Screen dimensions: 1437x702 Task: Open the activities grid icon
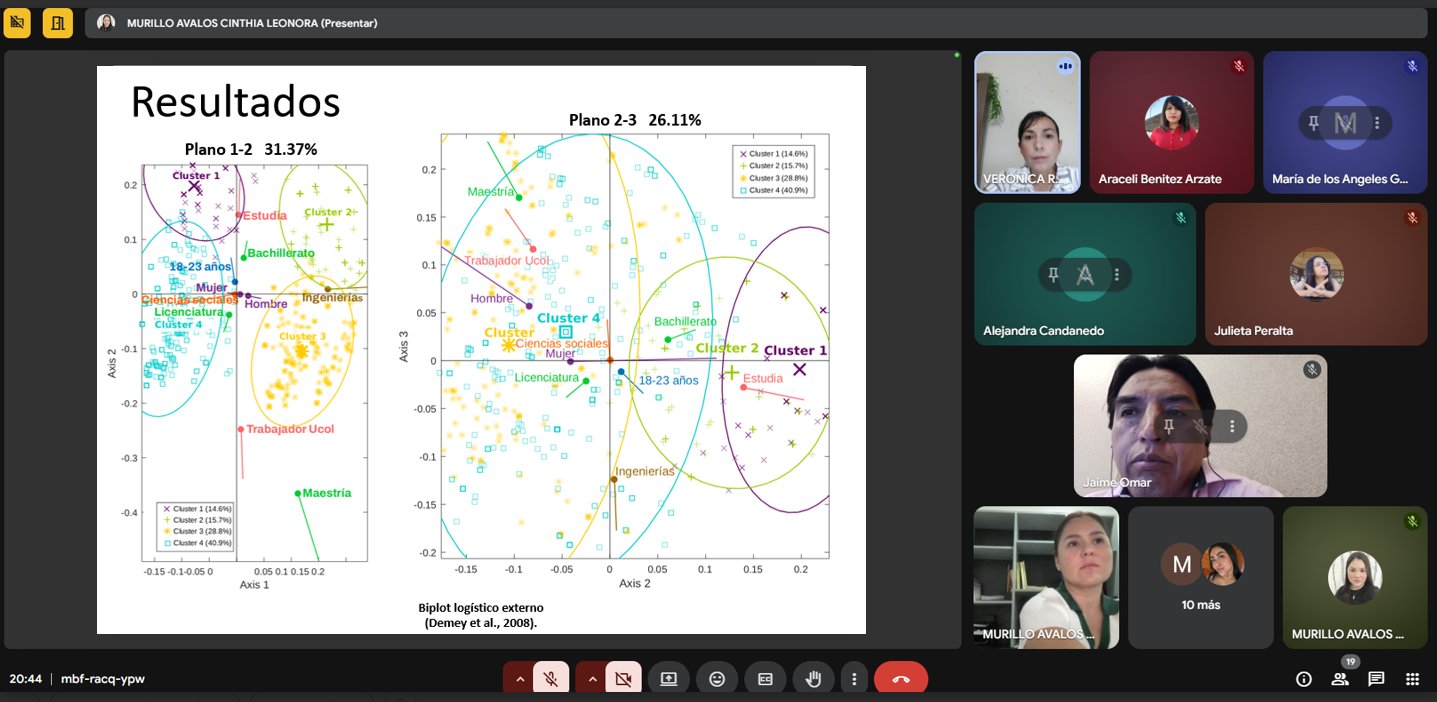click(1412, 679)
